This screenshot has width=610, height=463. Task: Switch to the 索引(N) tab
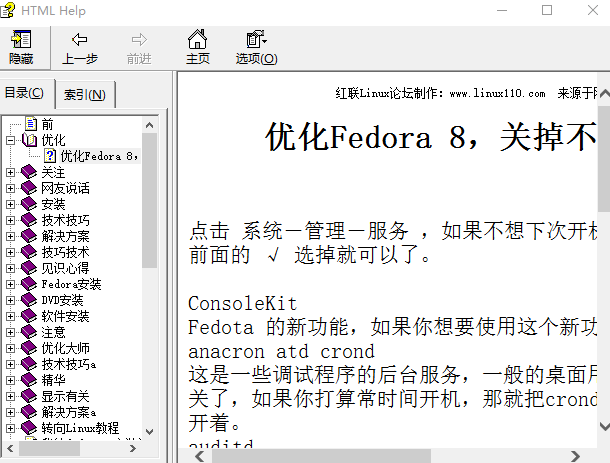85,95
